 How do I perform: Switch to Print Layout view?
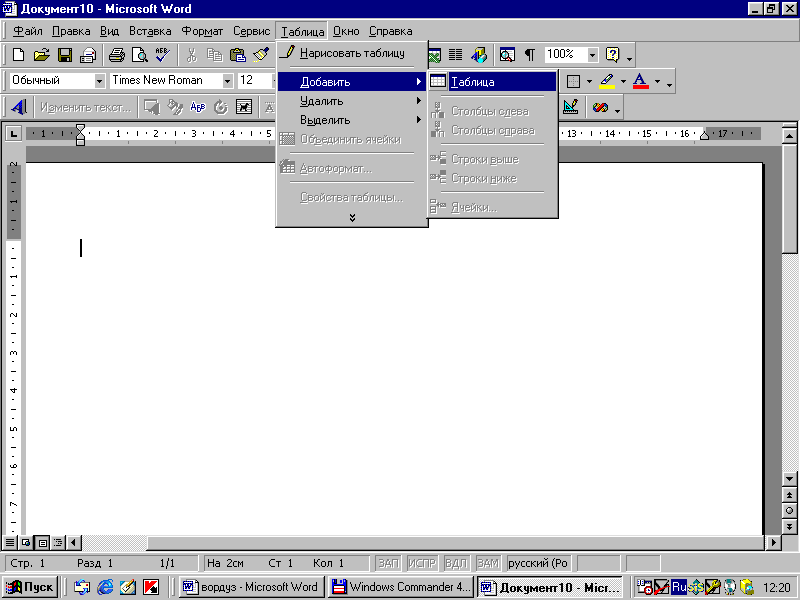coord(43,542)
